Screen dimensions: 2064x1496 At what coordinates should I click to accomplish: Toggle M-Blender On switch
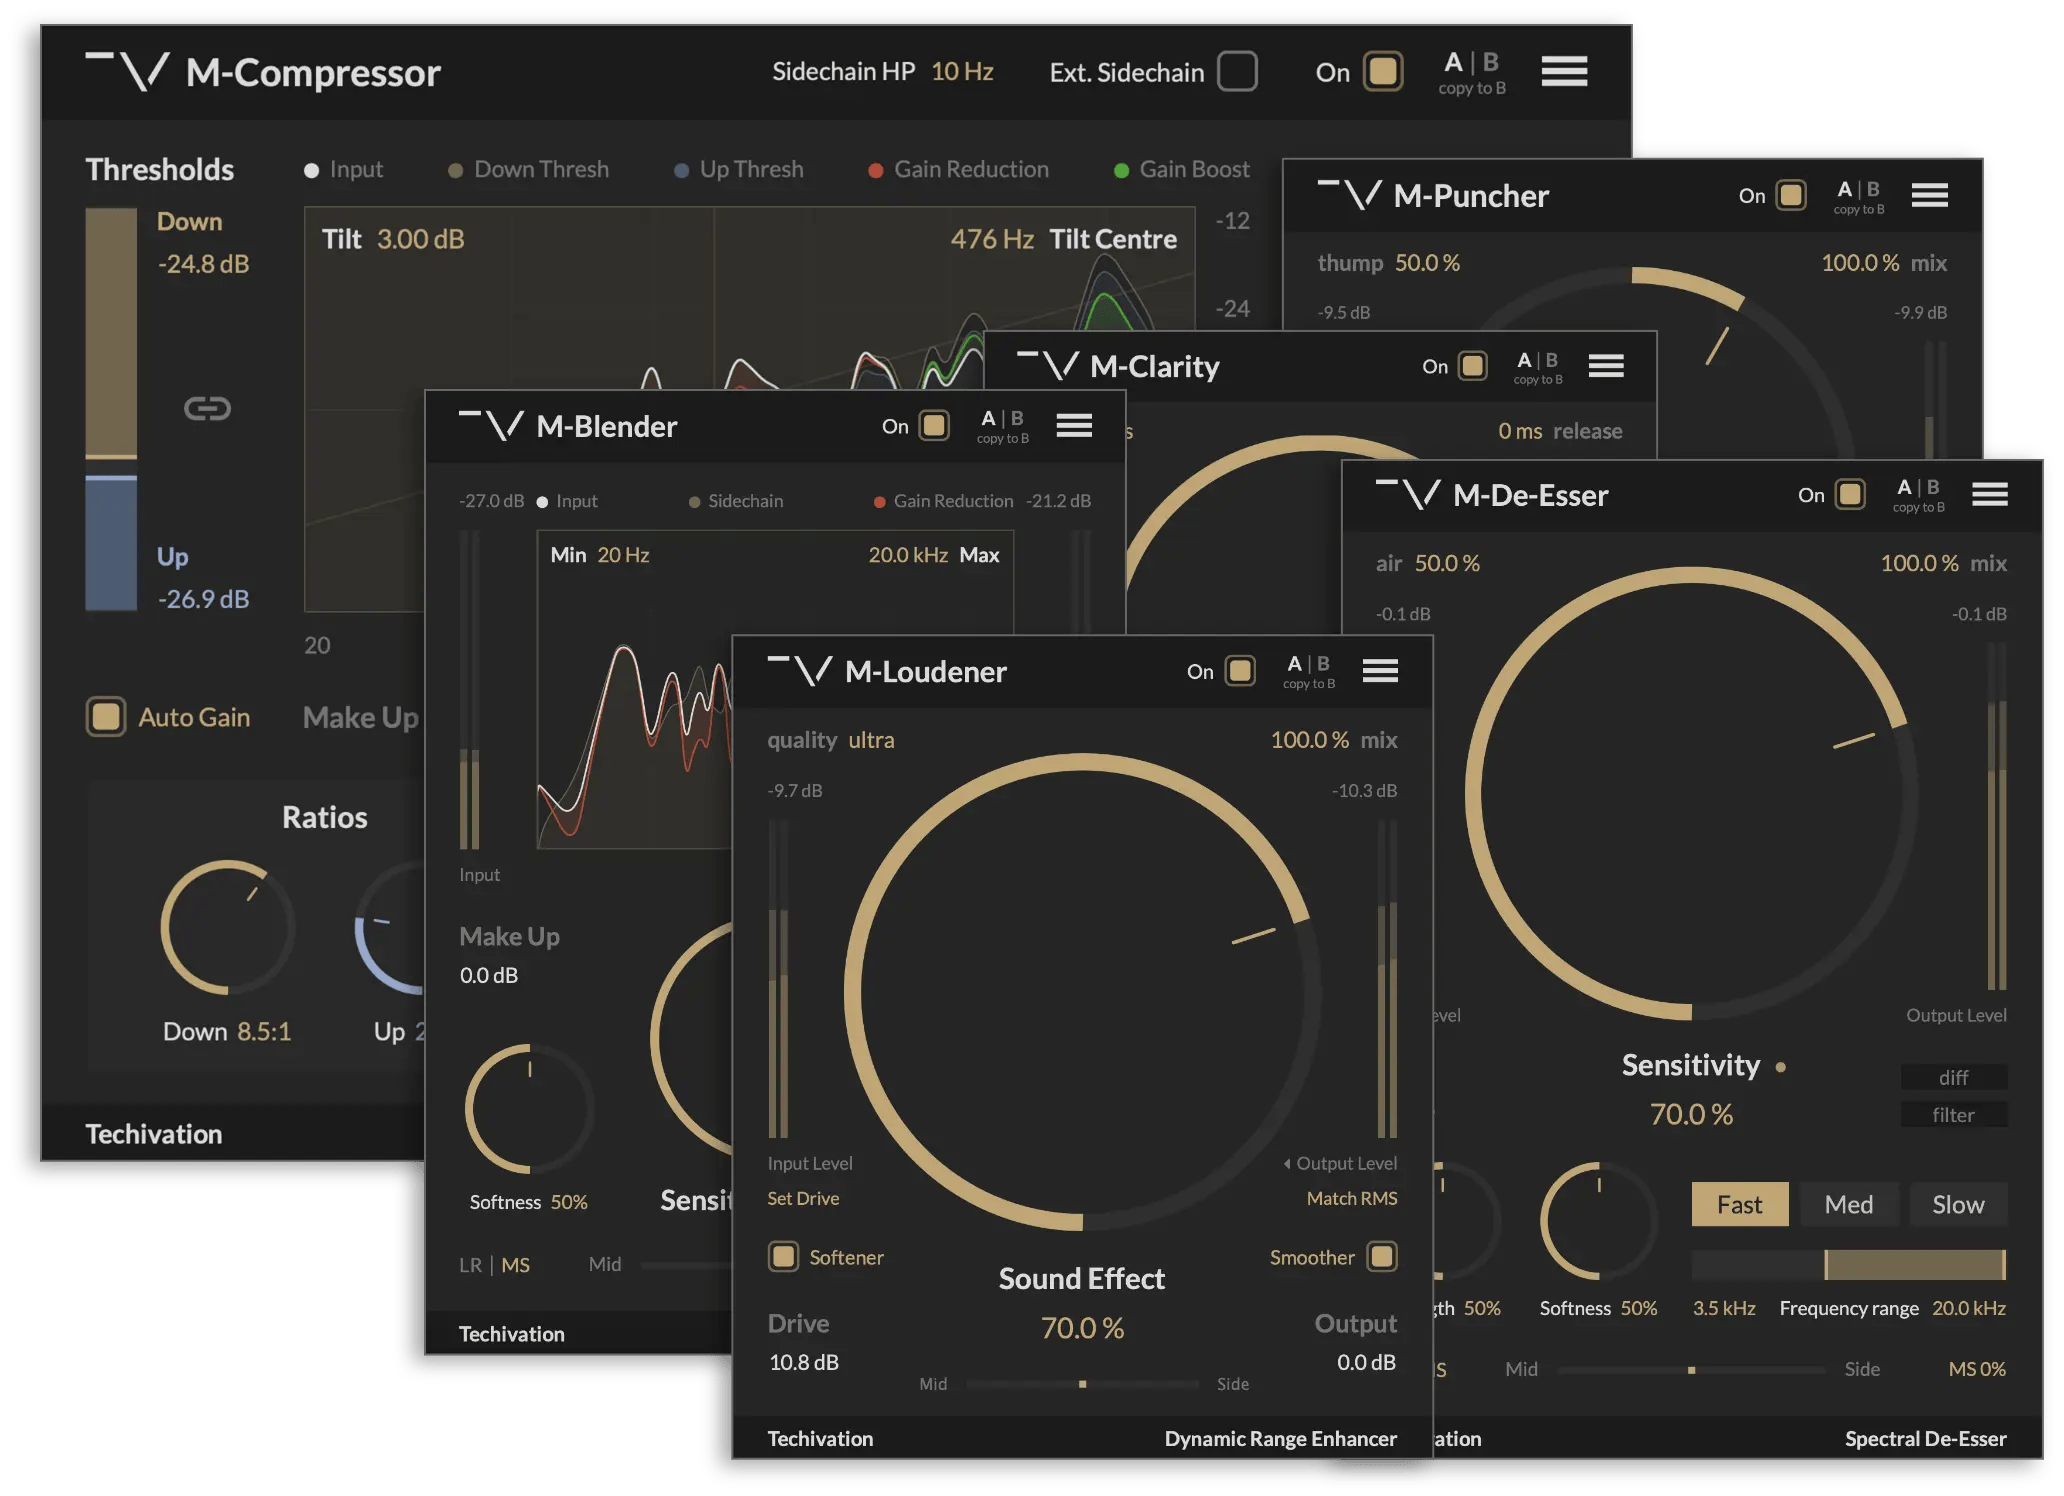934,426
